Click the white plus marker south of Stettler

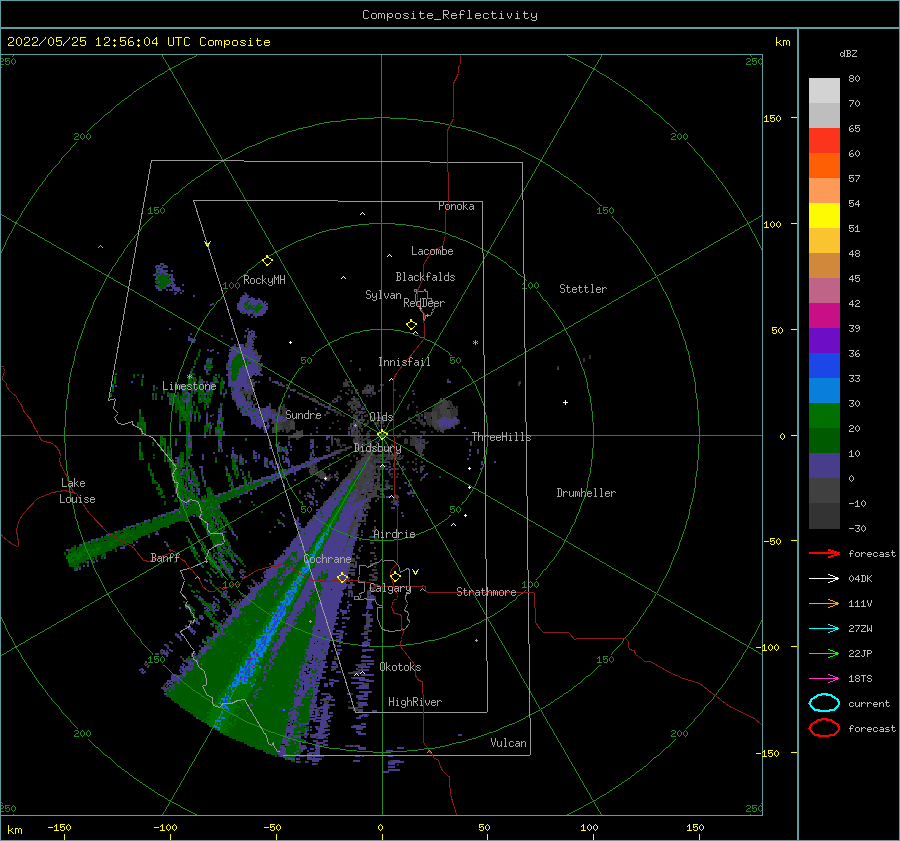click(565, 402)
